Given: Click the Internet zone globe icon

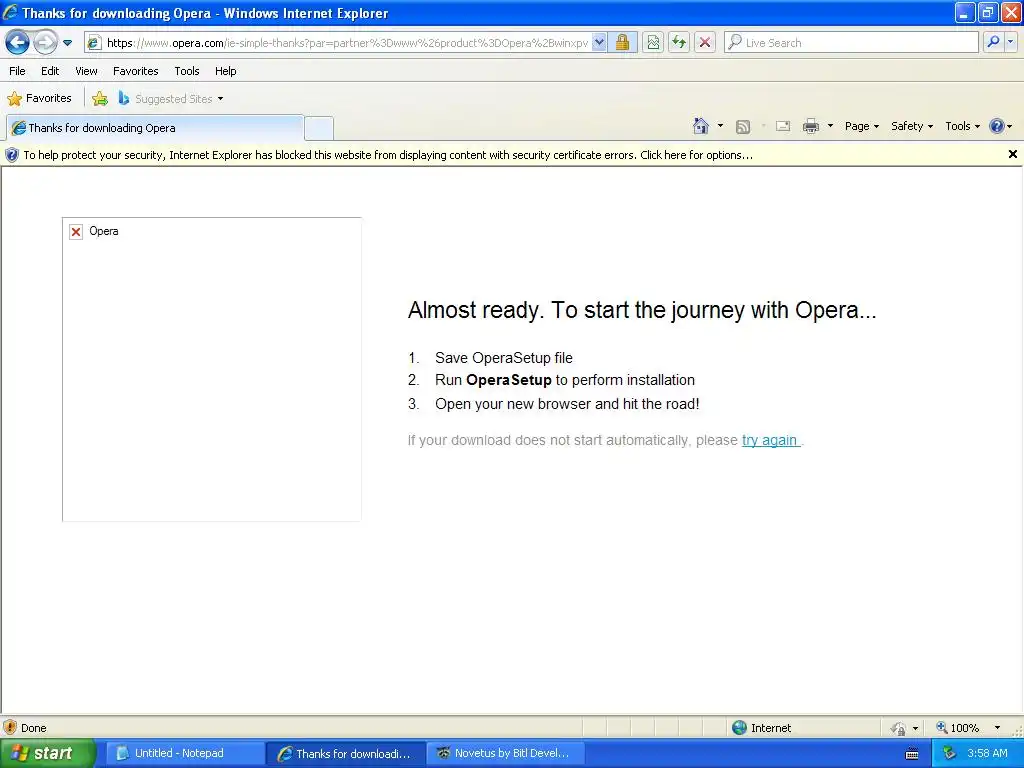Looking at the screenshot, I should coord(739,728).
